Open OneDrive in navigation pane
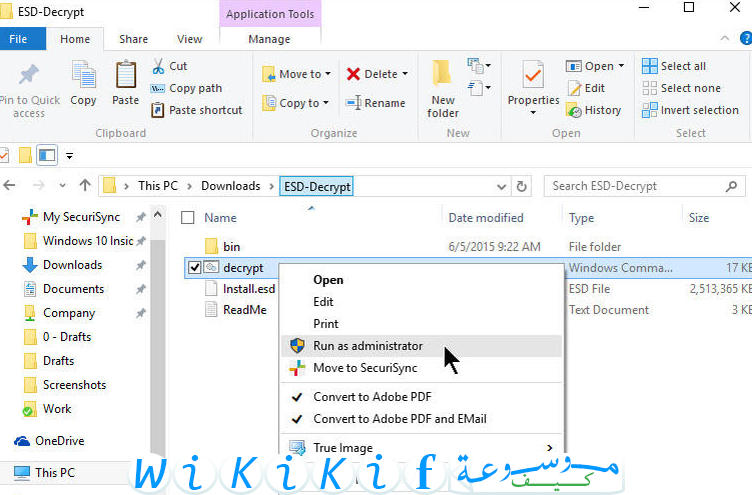Image resolution: width=752 pixels, height=495 pixels. pos(49,440)
